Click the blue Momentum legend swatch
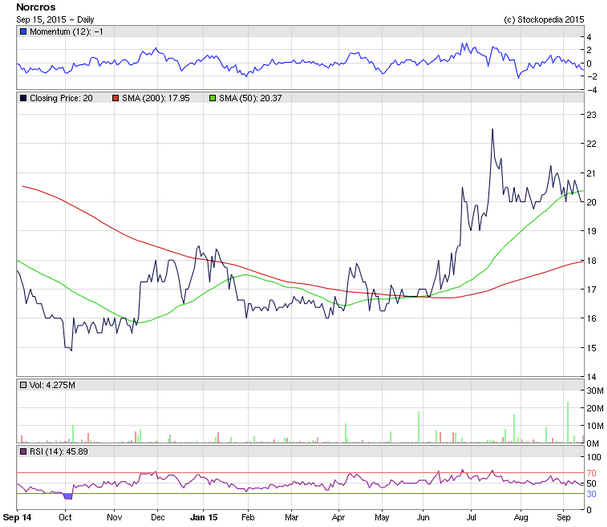Screen dimensions: 607x527 coord(23,32)
